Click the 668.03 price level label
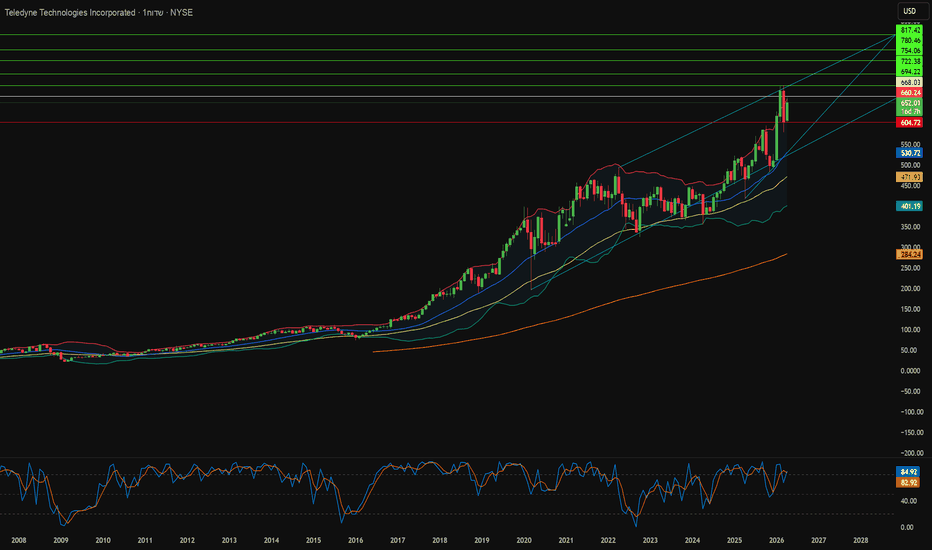Viewport: 932px width, 550px height. [x=910, y=83]
